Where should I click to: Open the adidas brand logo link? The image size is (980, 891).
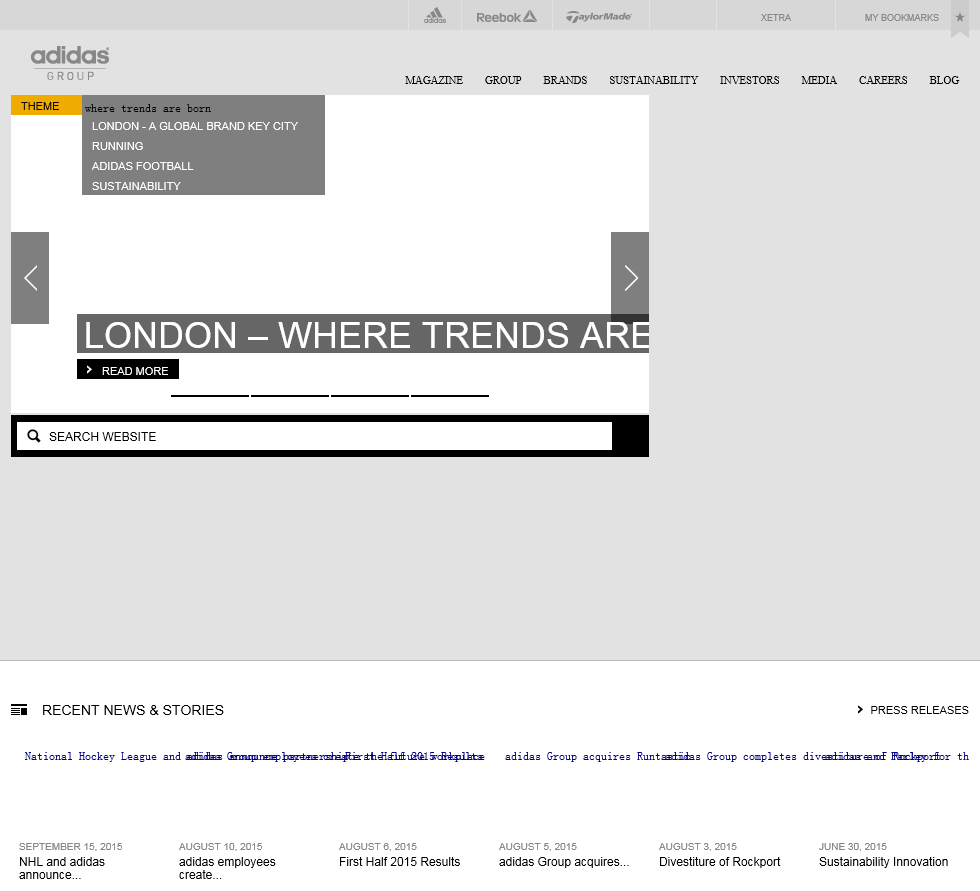pyautogui.click(x=435, y=16)
